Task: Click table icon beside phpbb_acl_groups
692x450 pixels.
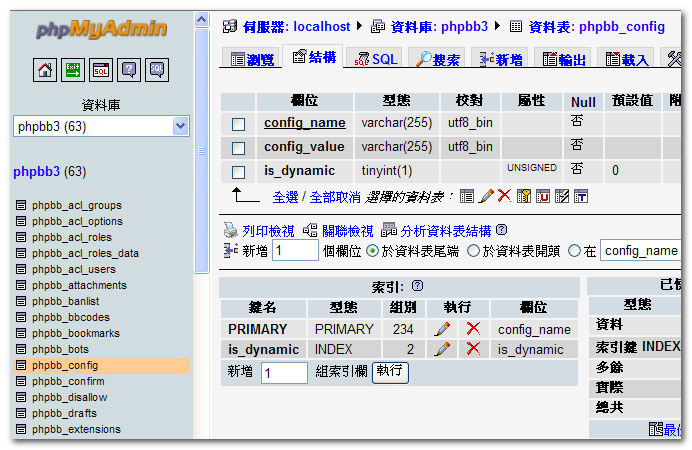Action: (21, 205)
